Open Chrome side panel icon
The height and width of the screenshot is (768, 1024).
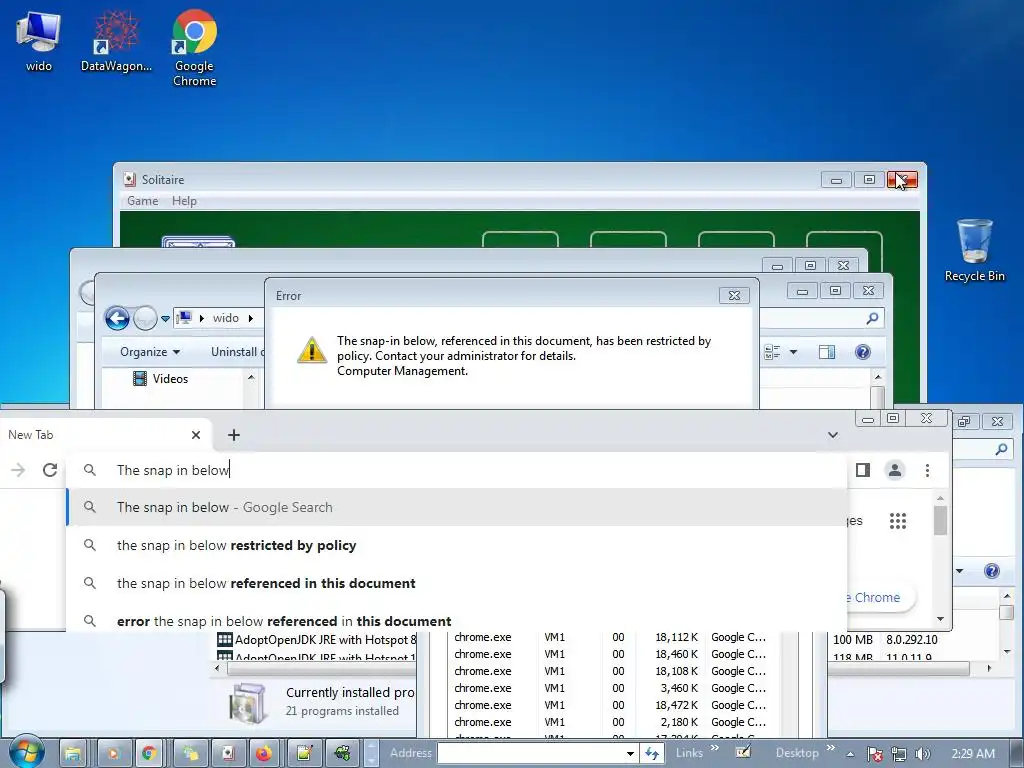[x=863, y=470]
